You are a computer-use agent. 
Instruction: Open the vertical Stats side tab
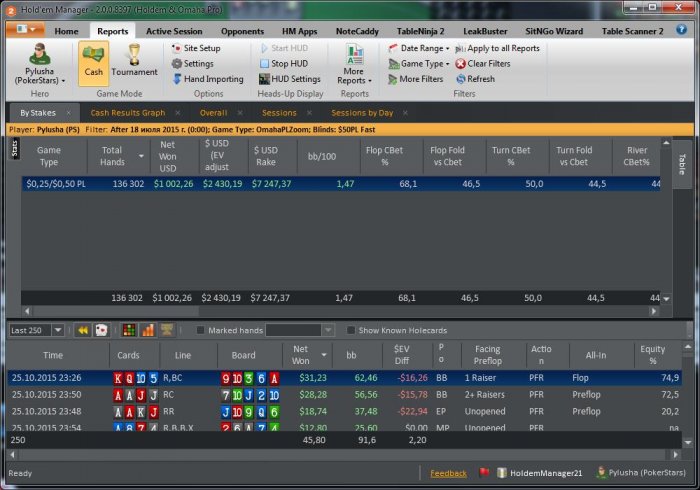coord(14,148)
